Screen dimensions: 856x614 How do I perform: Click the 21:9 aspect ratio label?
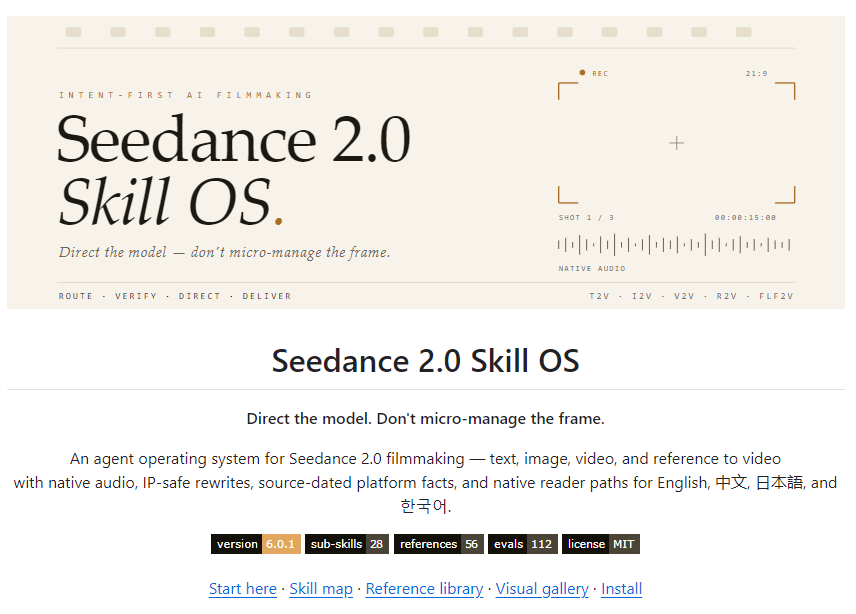pyautogui.click(x=757, y=73)
